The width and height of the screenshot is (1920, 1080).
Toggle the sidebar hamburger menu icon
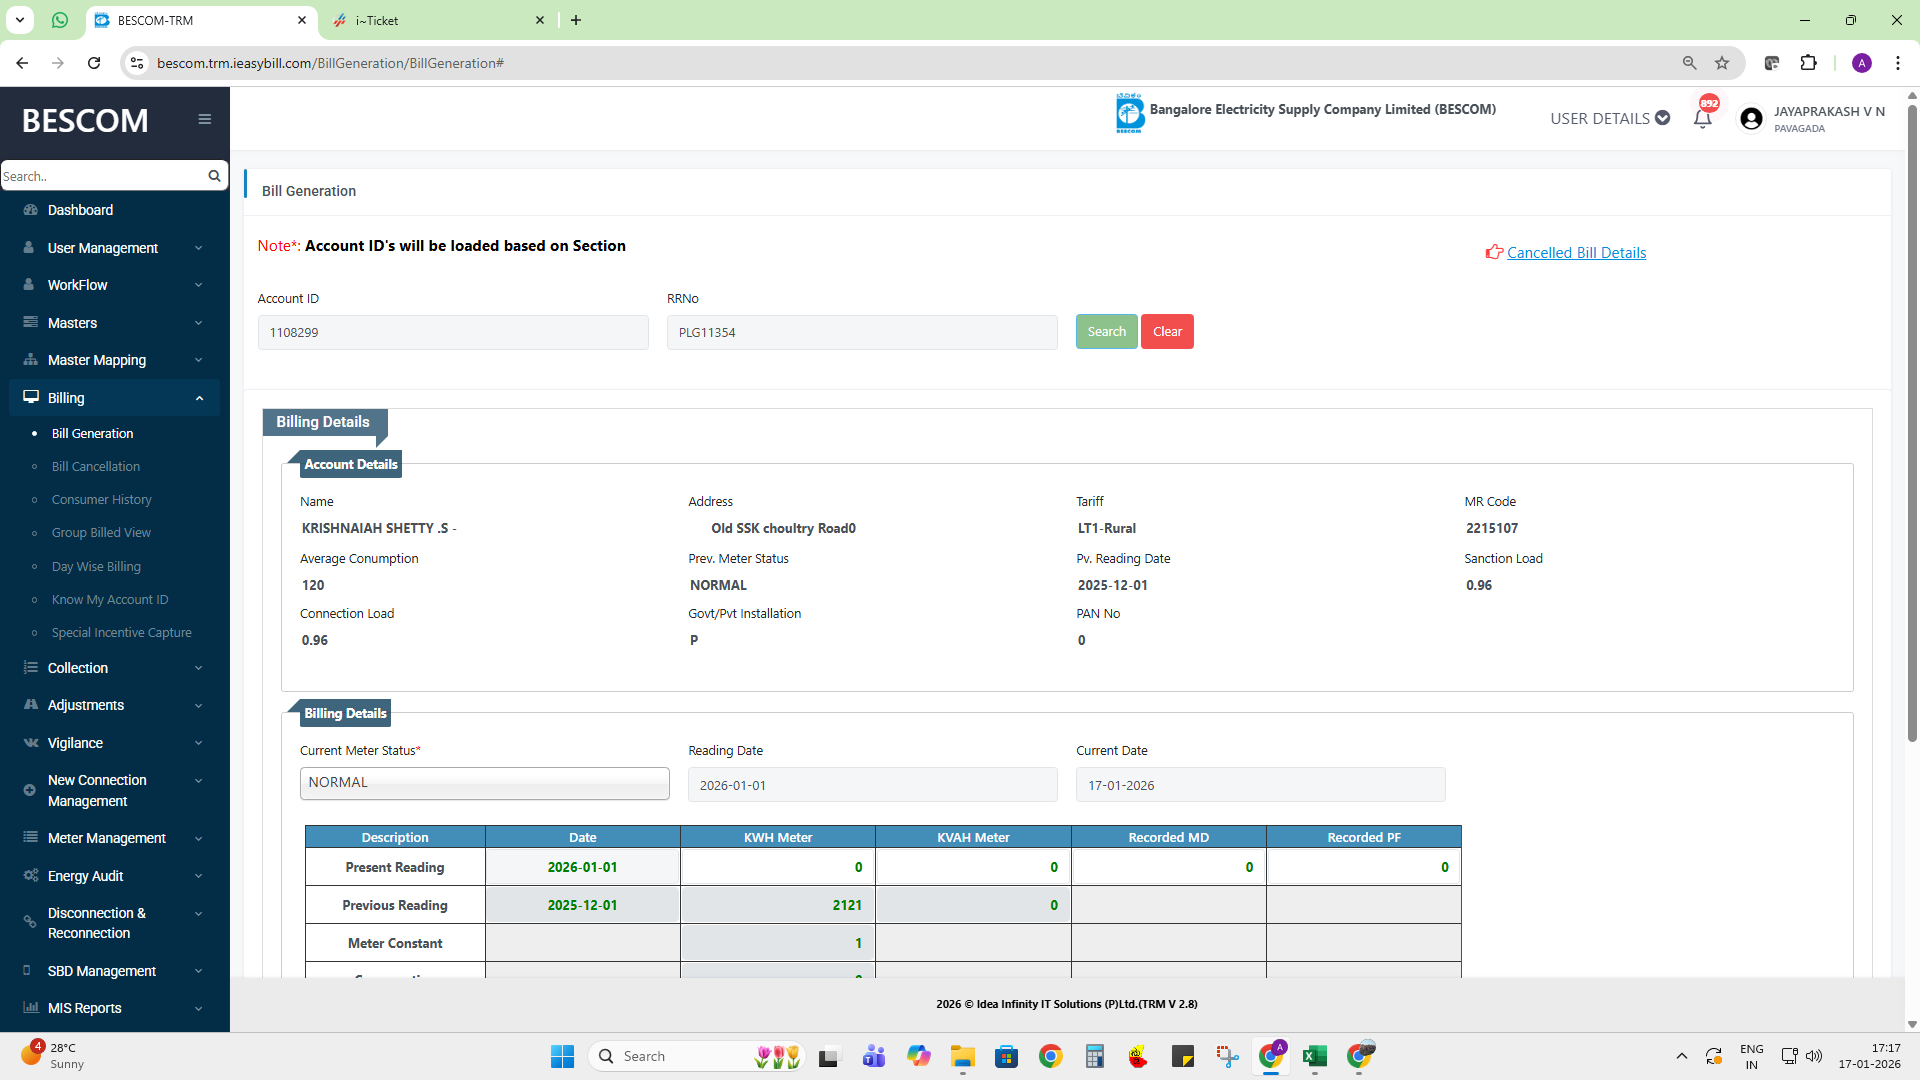204,119
